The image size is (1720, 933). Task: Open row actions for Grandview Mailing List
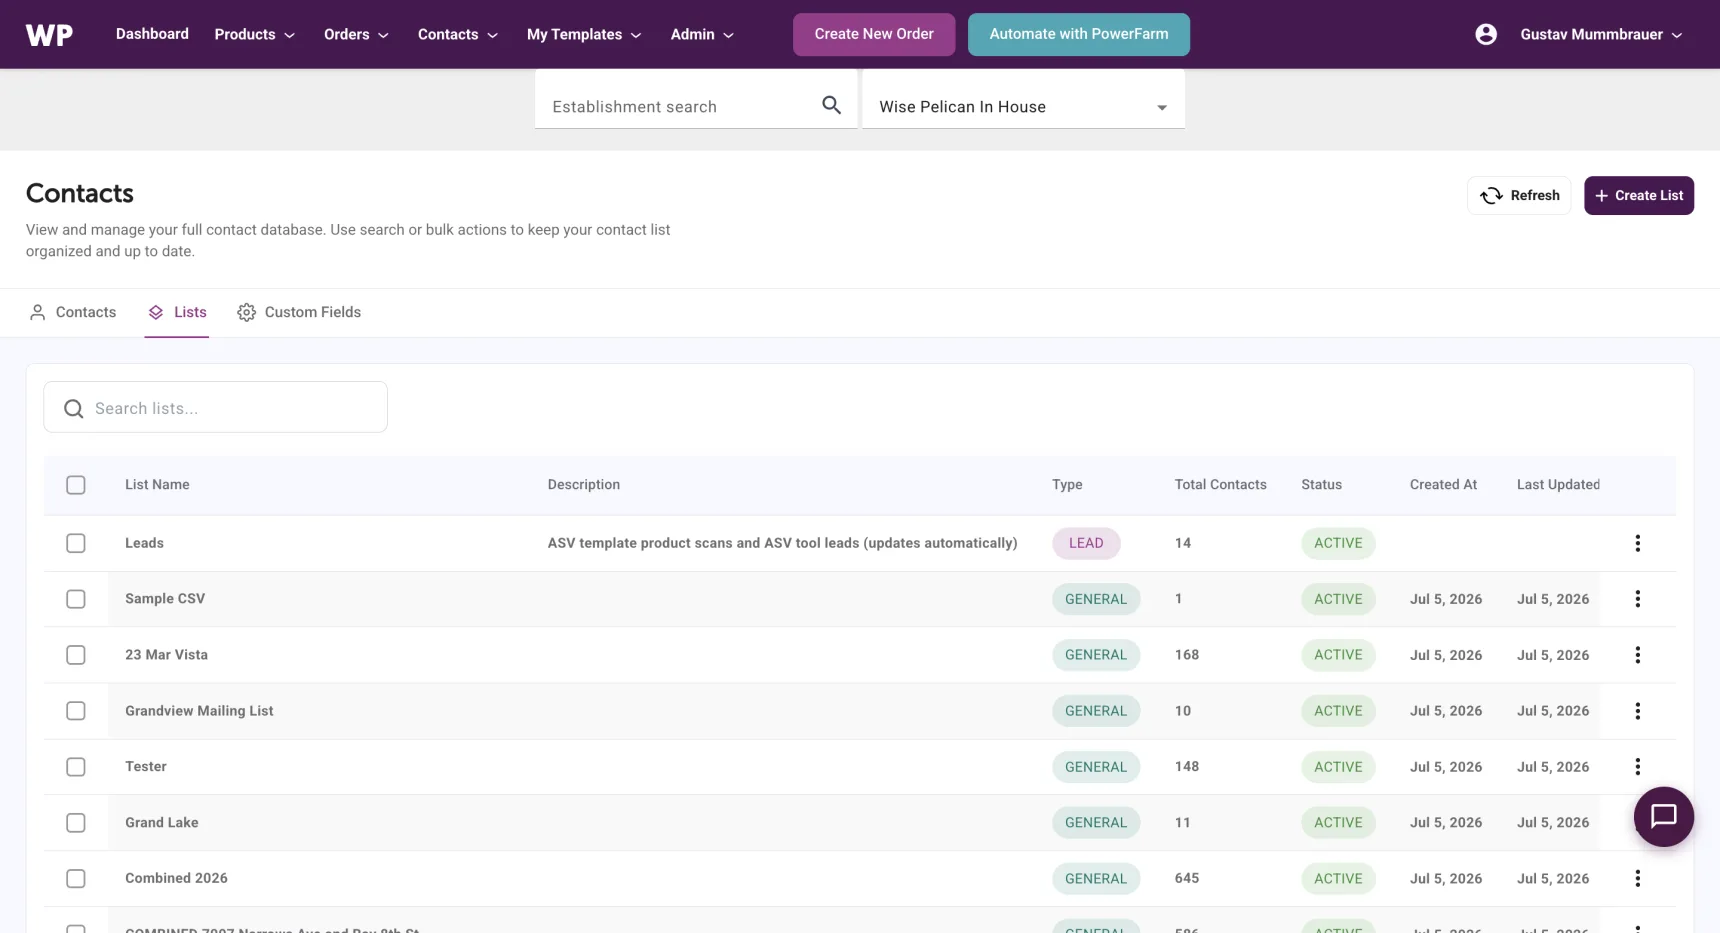tap(1637, 711)
